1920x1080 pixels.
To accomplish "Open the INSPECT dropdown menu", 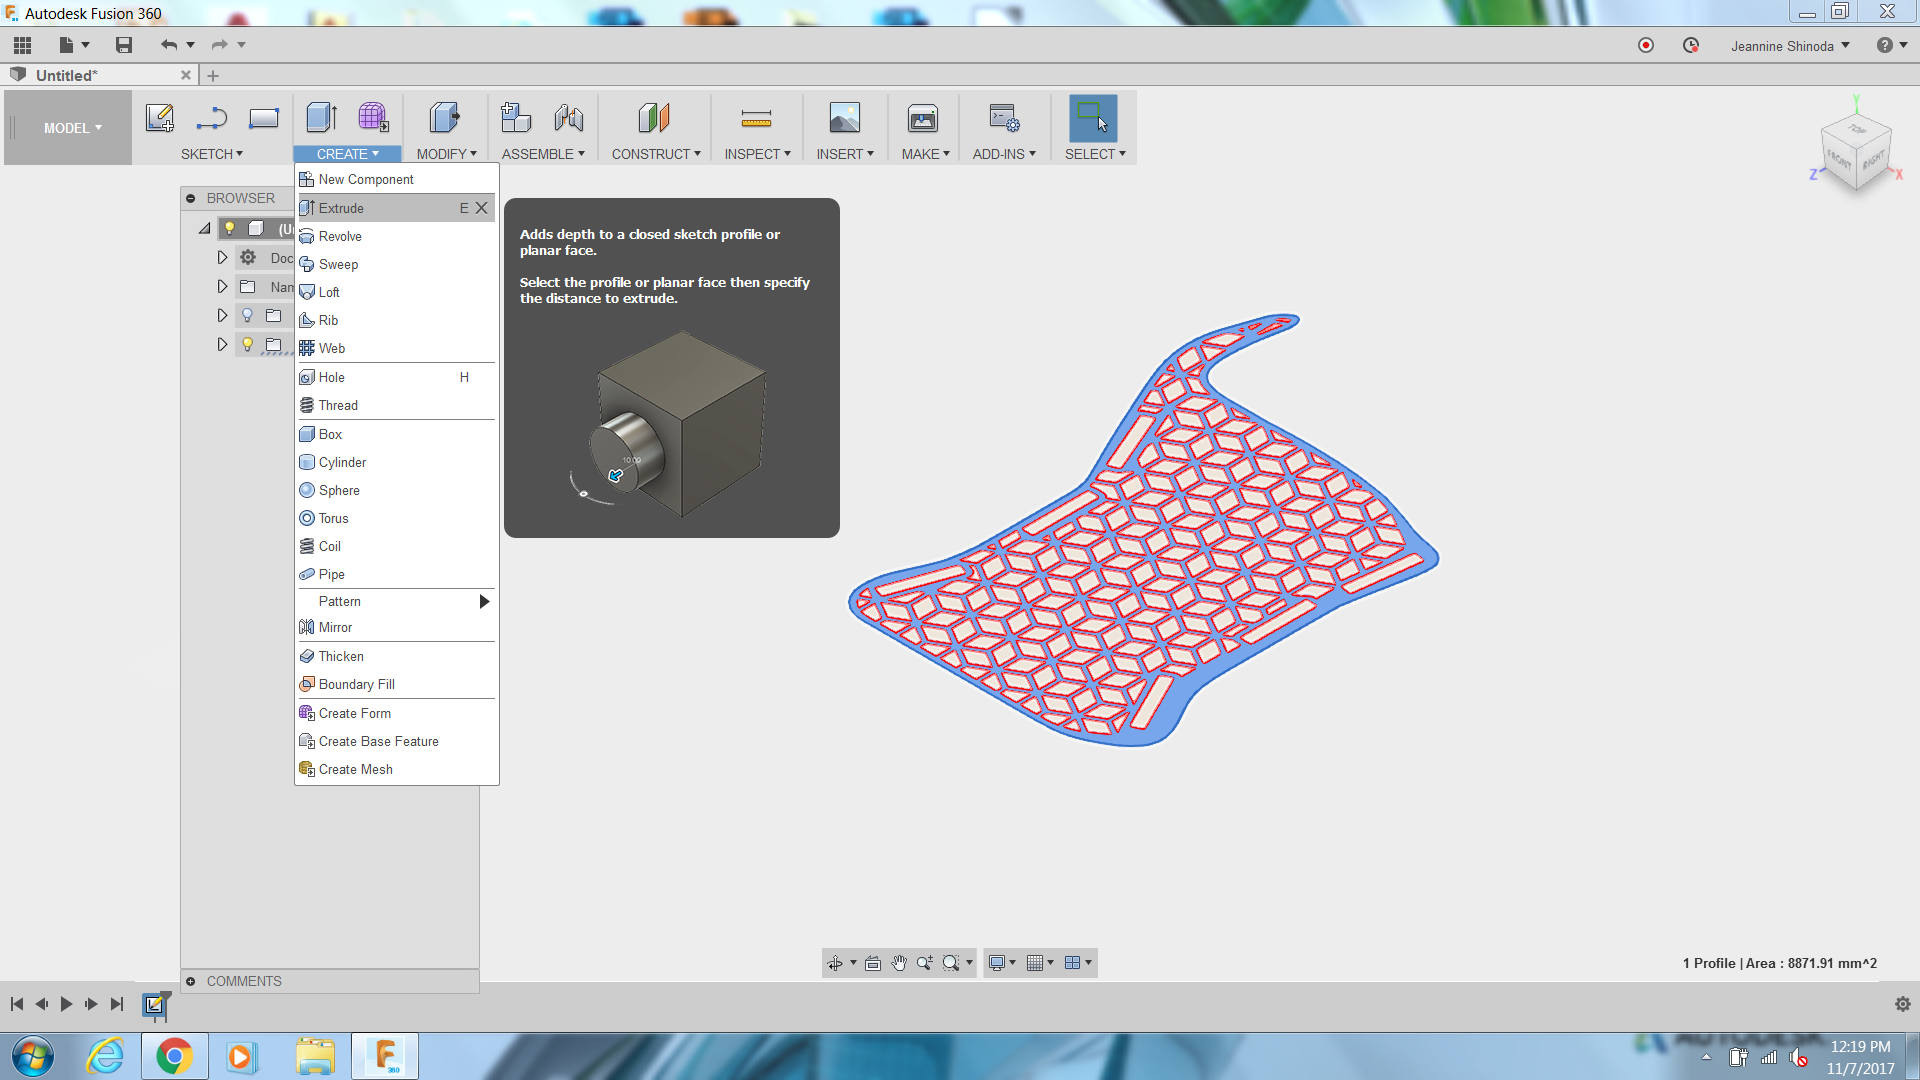I will pyautogui.click(x=757, y=154).
